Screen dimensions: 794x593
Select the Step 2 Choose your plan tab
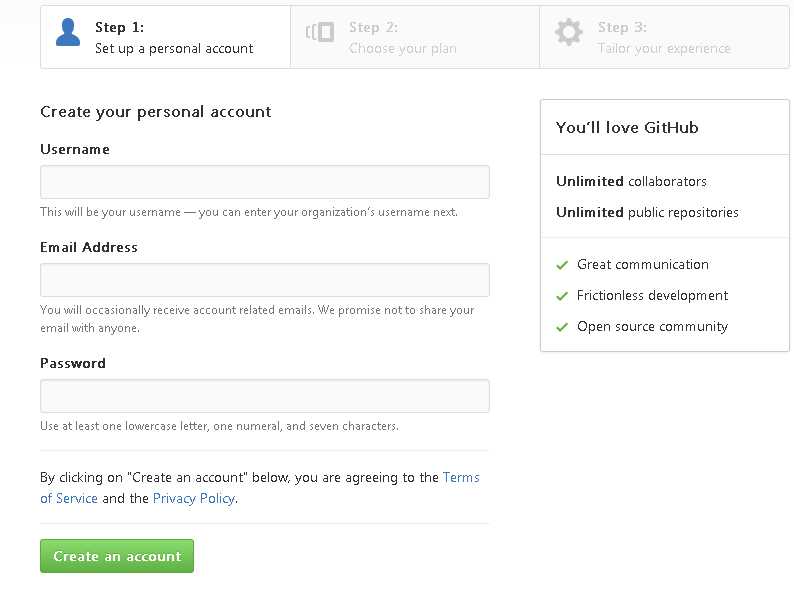point(415,37)
